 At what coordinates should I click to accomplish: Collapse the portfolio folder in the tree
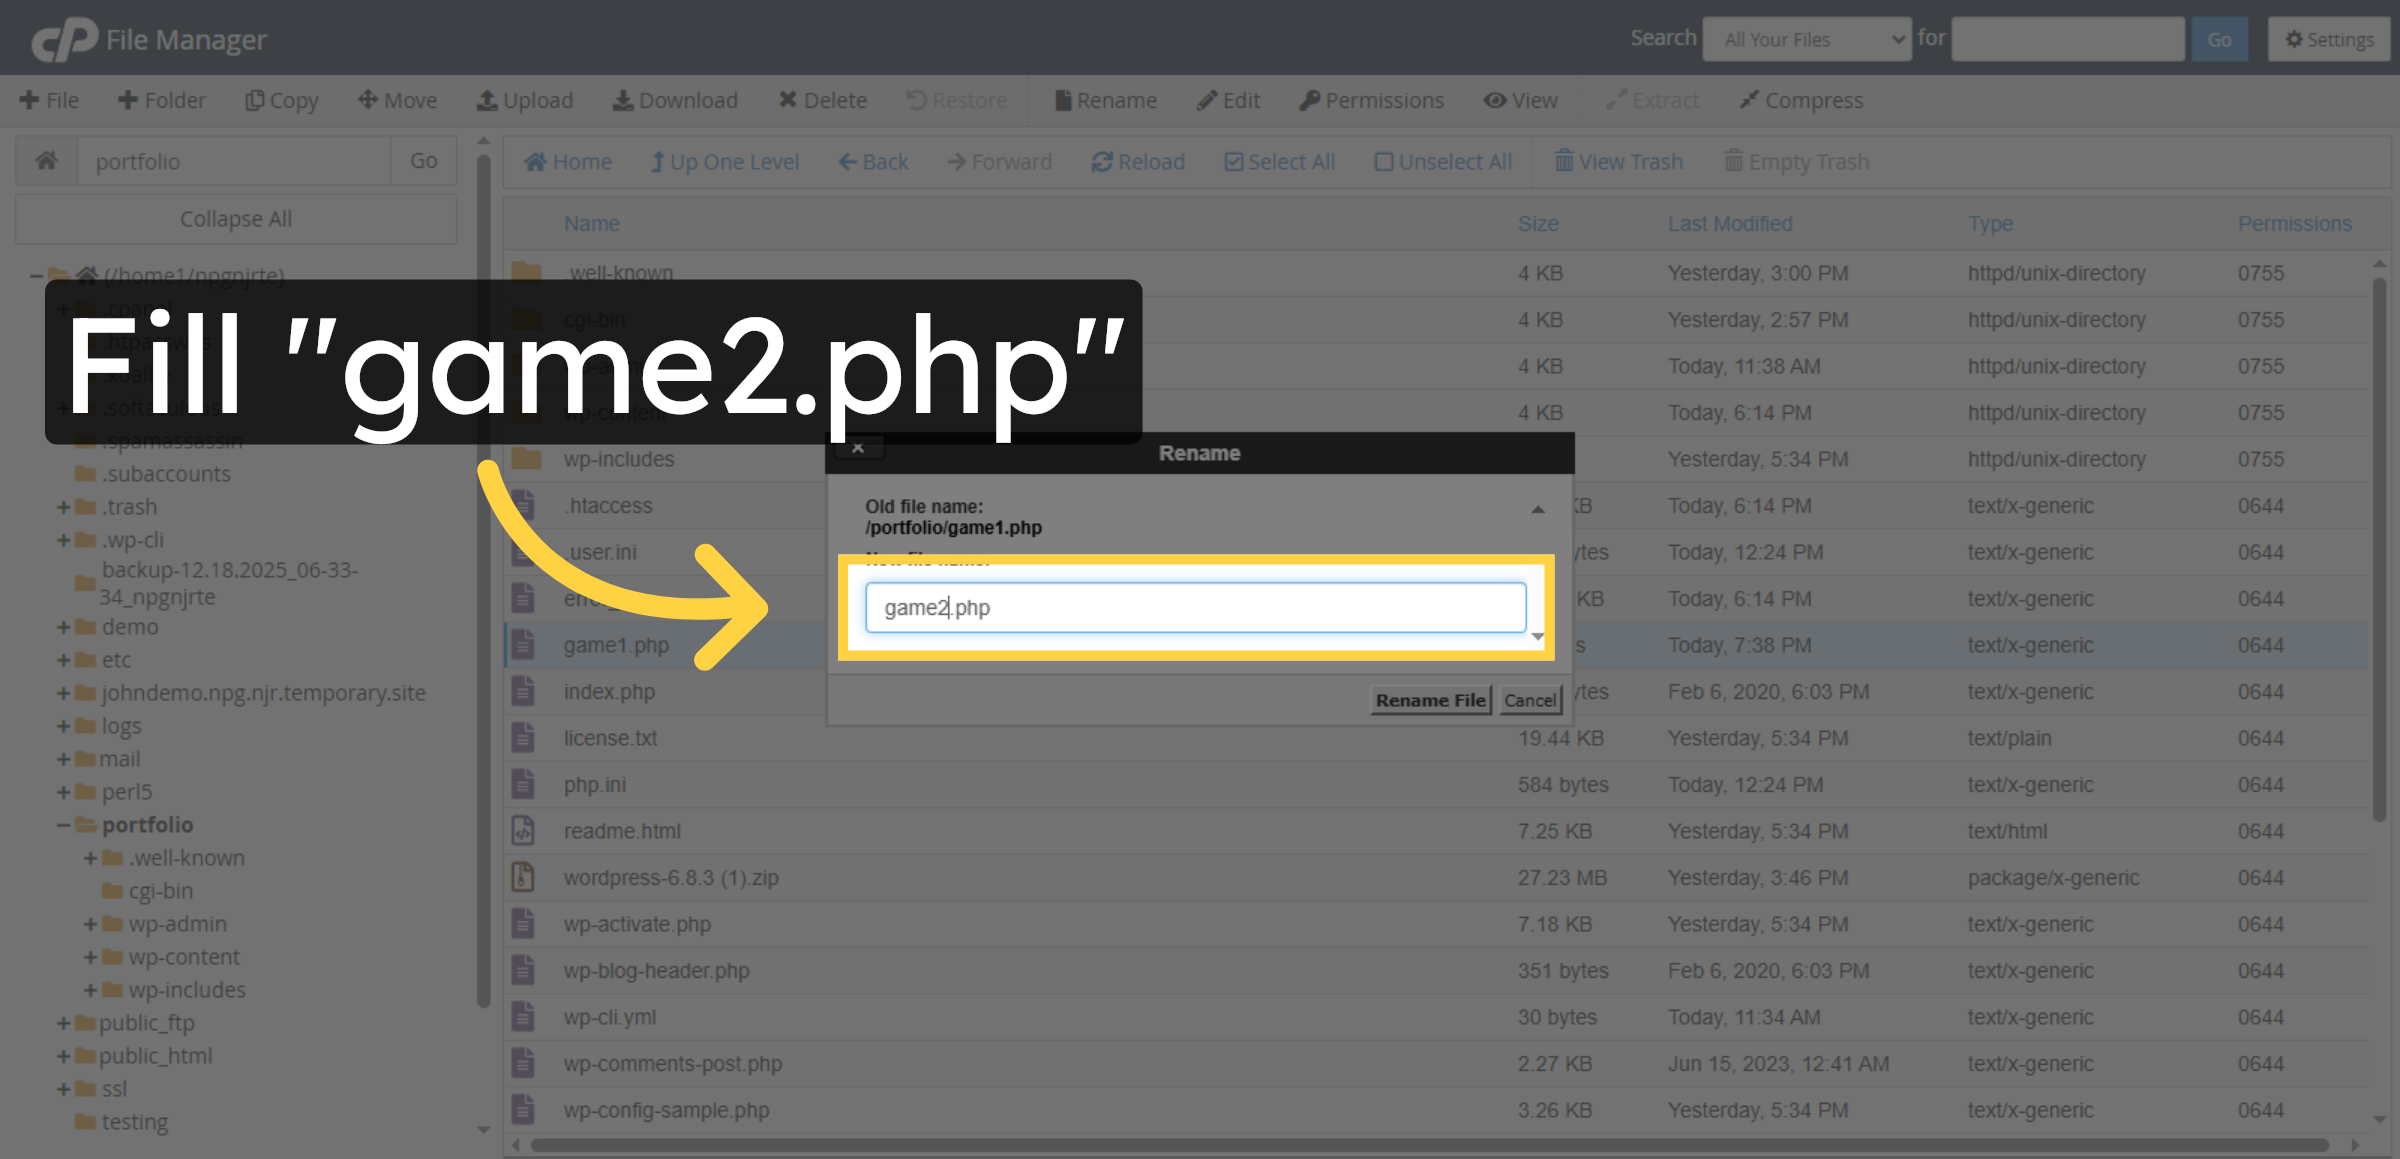click(x=64, y=824)
